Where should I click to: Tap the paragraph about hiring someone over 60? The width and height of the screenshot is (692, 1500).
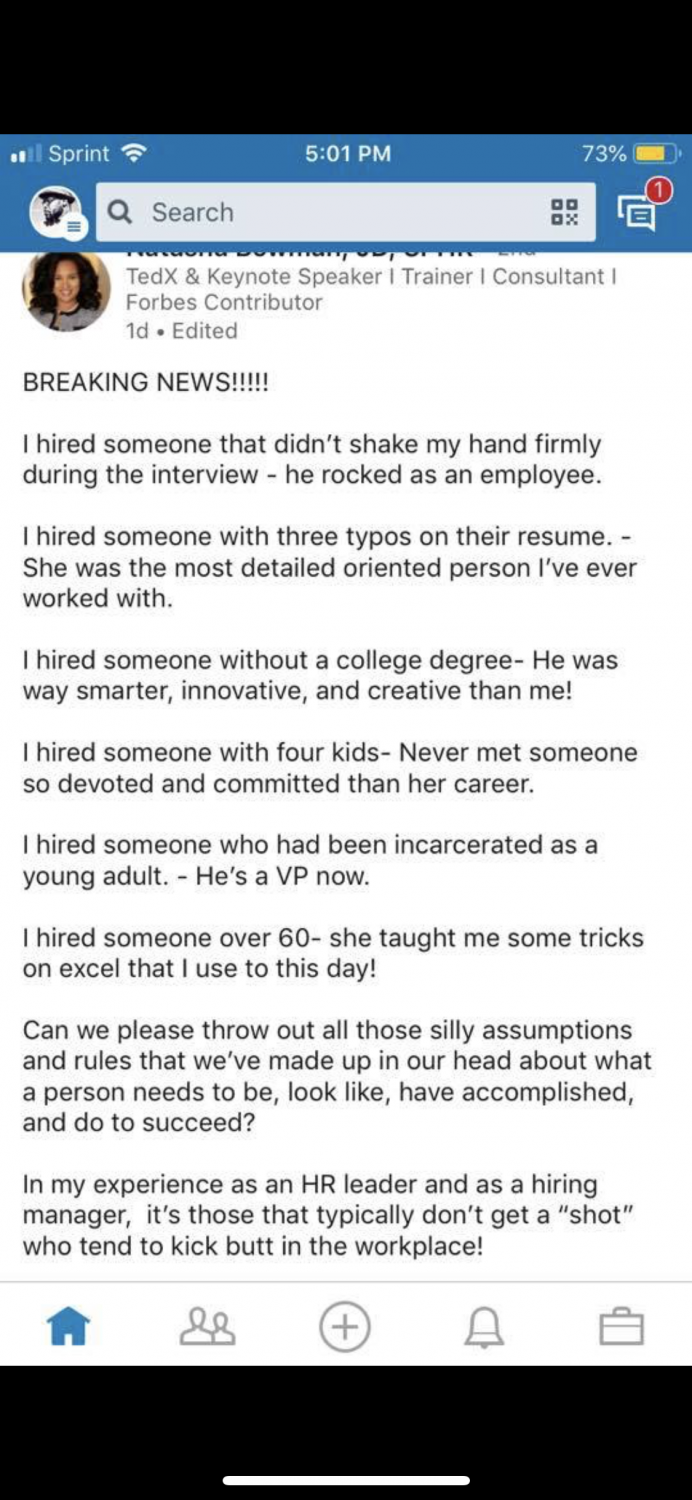pos(333,954)
